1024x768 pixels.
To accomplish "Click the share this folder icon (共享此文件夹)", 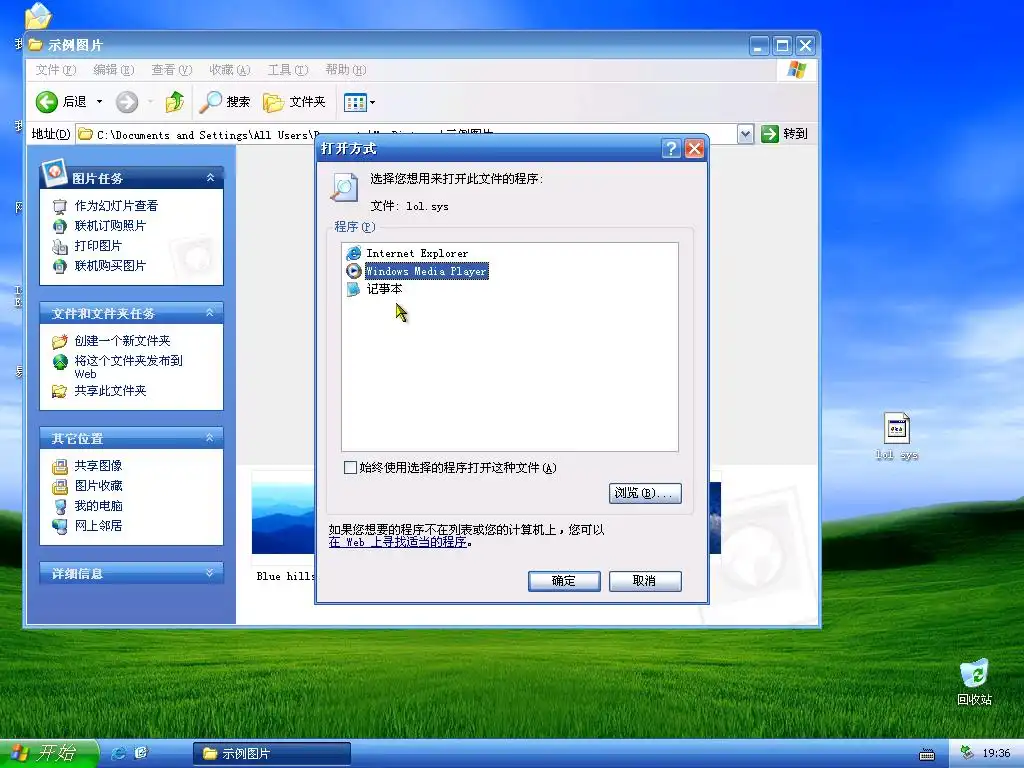I will pyautogui.click(x=59, y=391).
